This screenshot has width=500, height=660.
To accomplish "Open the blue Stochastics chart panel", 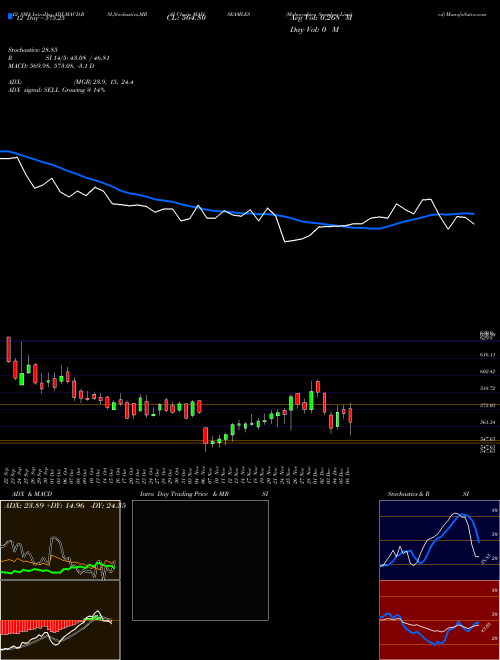I will 439,540.
